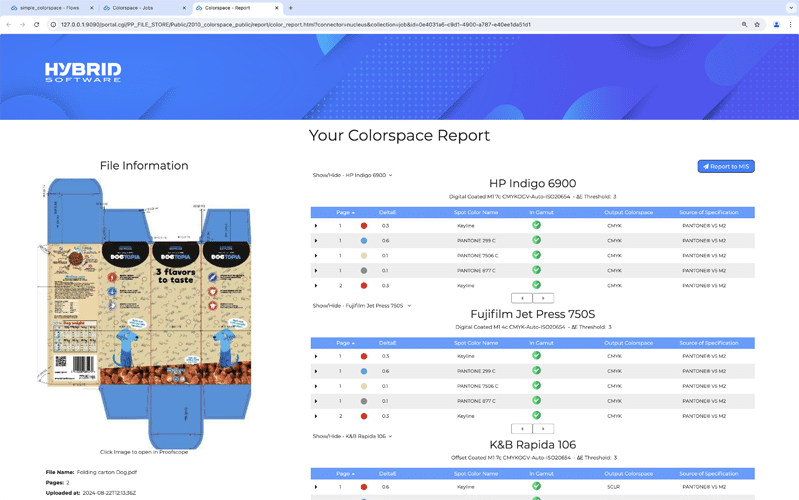Viewport: 799px width, 500px height.
Task: Reload the page using the browser refresh icon
Action: point(37,24)
